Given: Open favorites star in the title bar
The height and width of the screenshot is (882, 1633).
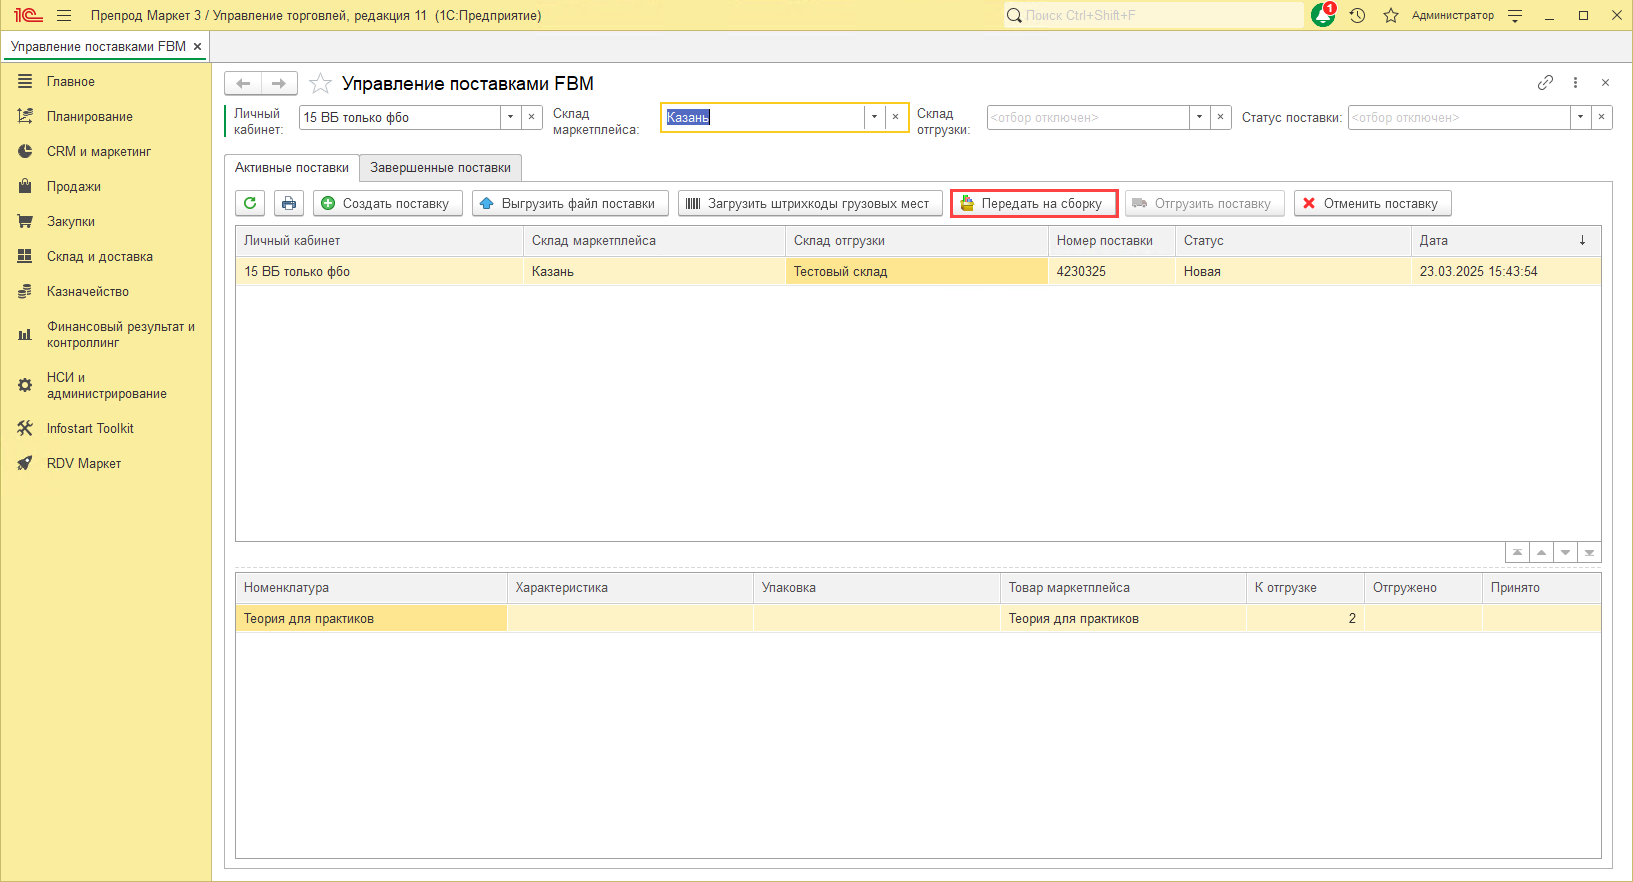Looking at the screenshot, I should click(1391, 15).
